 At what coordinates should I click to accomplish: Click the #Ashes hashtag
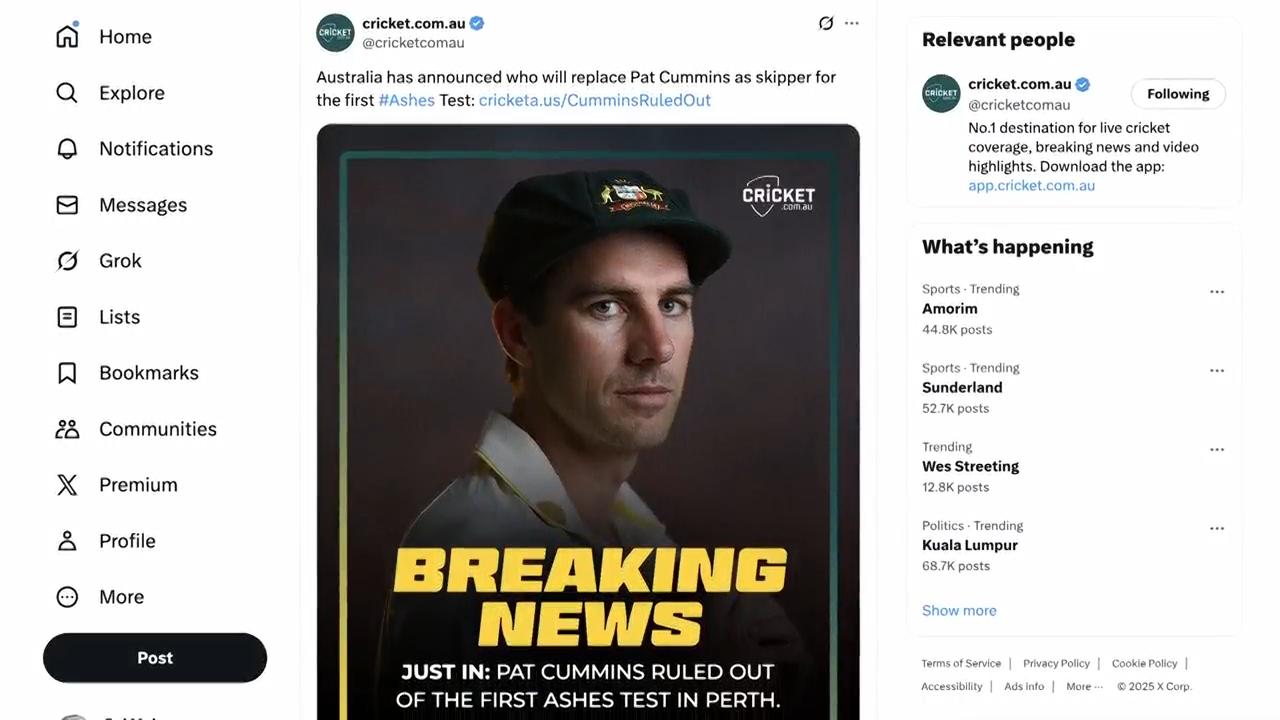tap(406, 100)
